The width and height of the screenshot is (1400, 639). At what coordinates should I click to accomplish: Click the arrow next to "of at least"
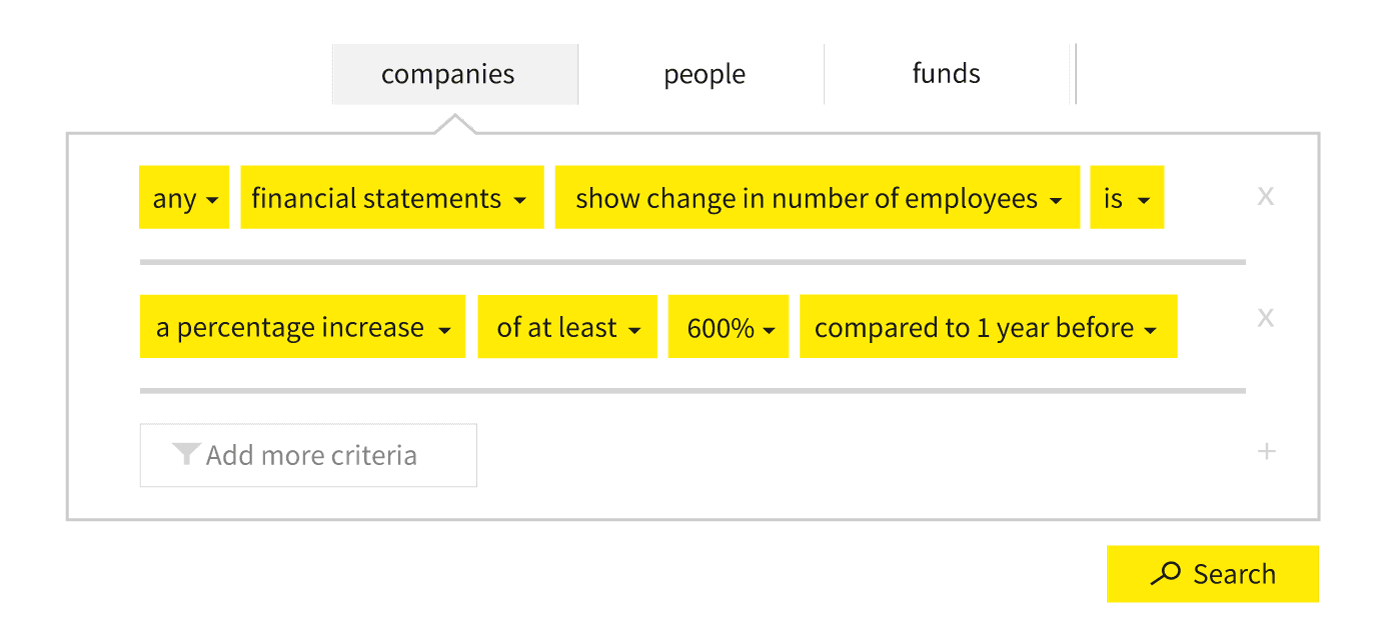(635, 330)
